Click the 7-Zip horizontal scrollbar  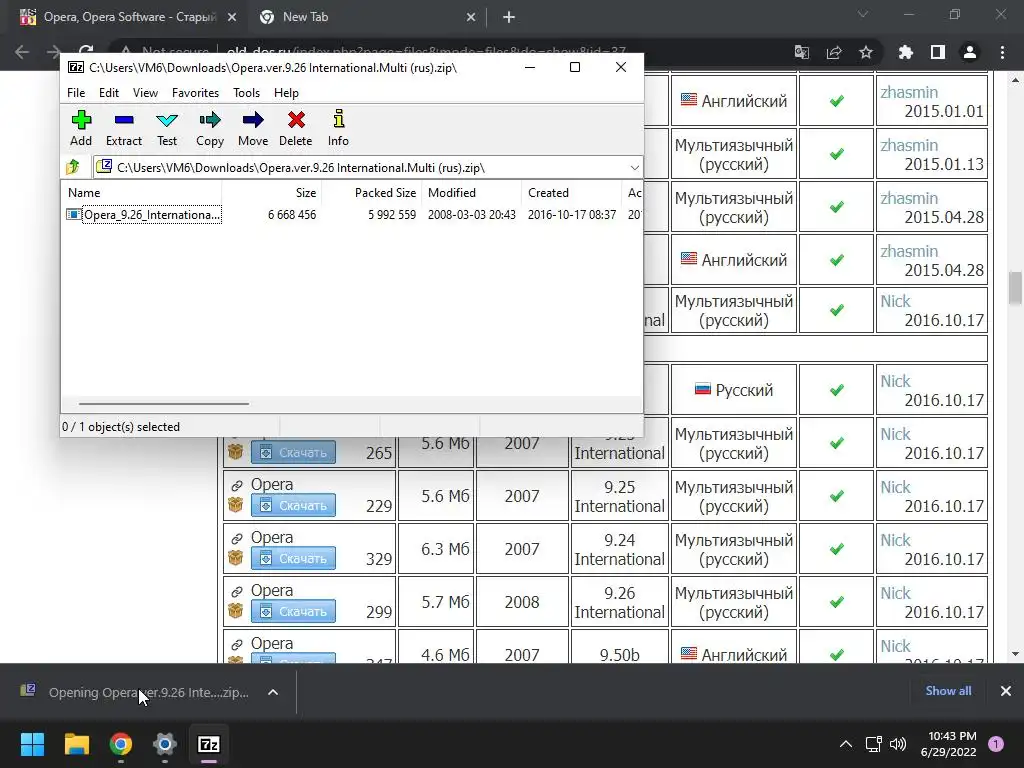164,404
